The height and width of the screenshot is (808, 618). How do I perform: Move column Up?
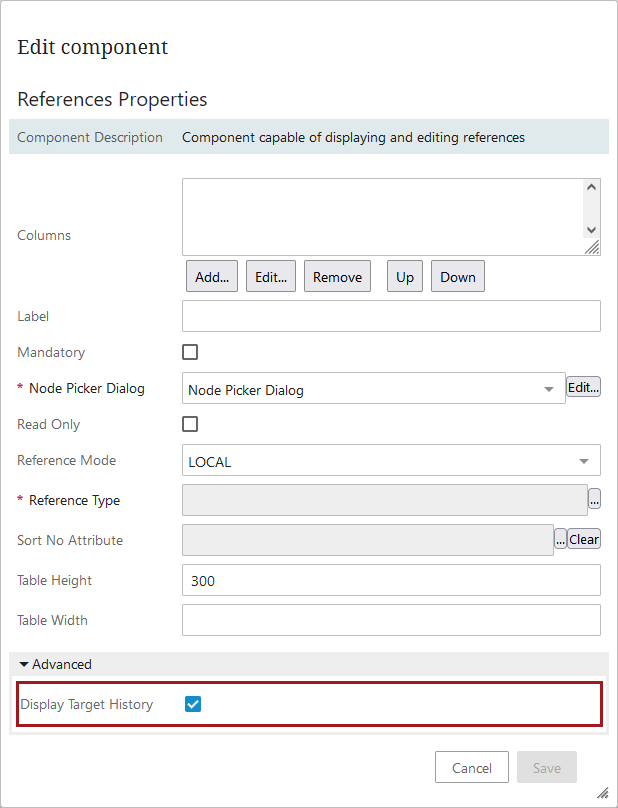(x=405, y=277)
